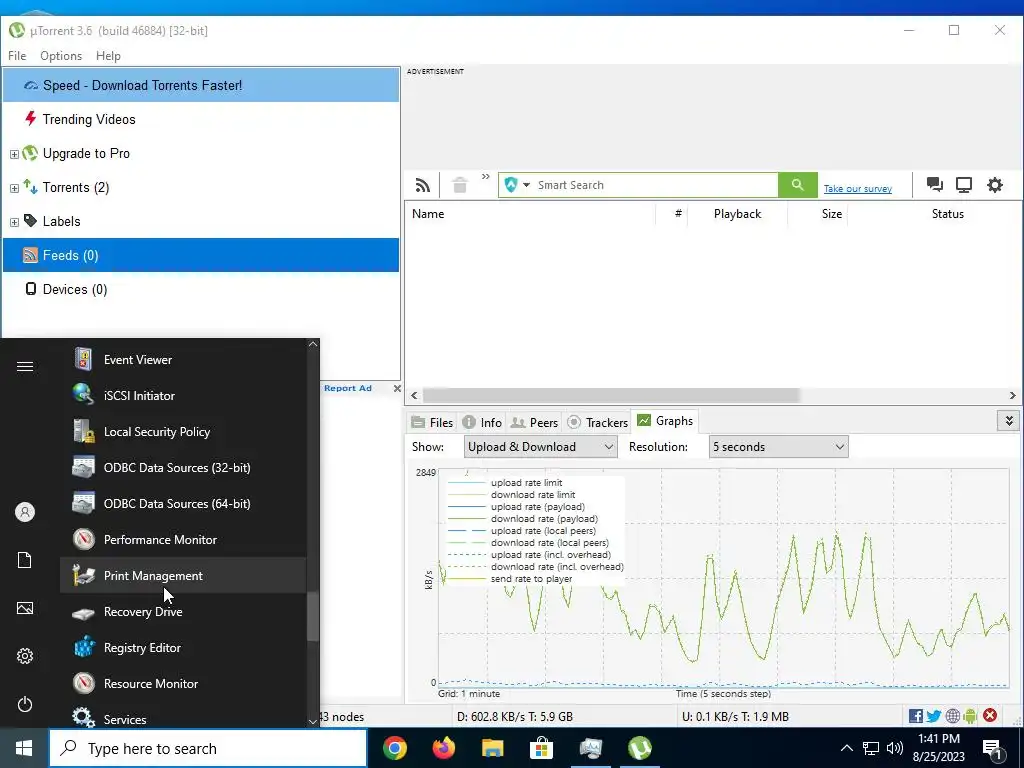
Task: Click the green search magnifier button
Action: (797, 185)
